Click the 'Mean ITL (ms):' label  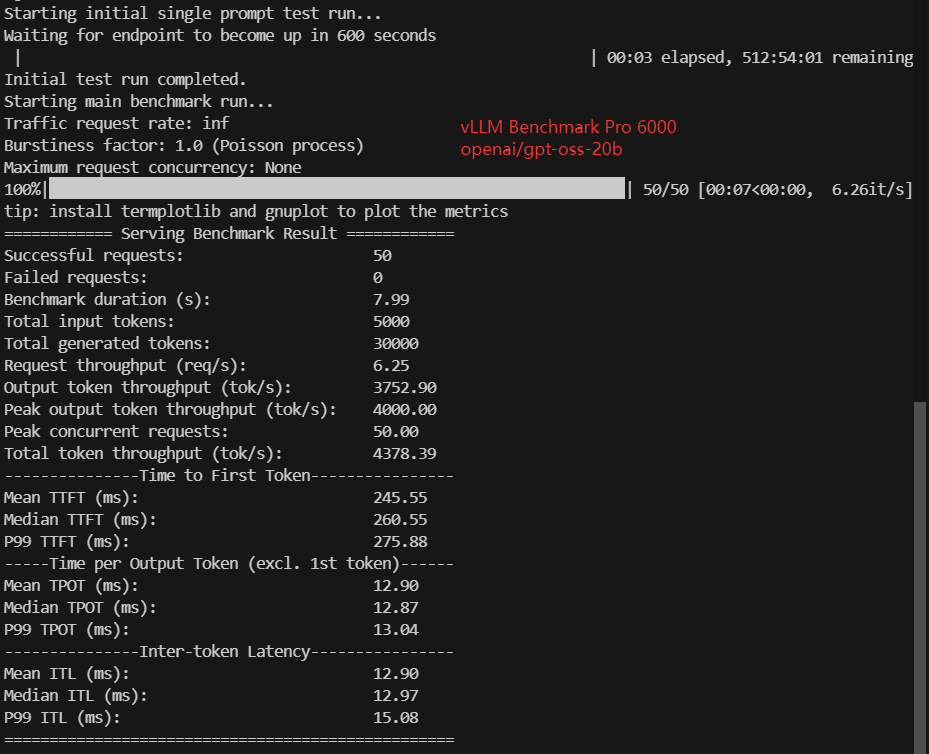tap(66, 673)
